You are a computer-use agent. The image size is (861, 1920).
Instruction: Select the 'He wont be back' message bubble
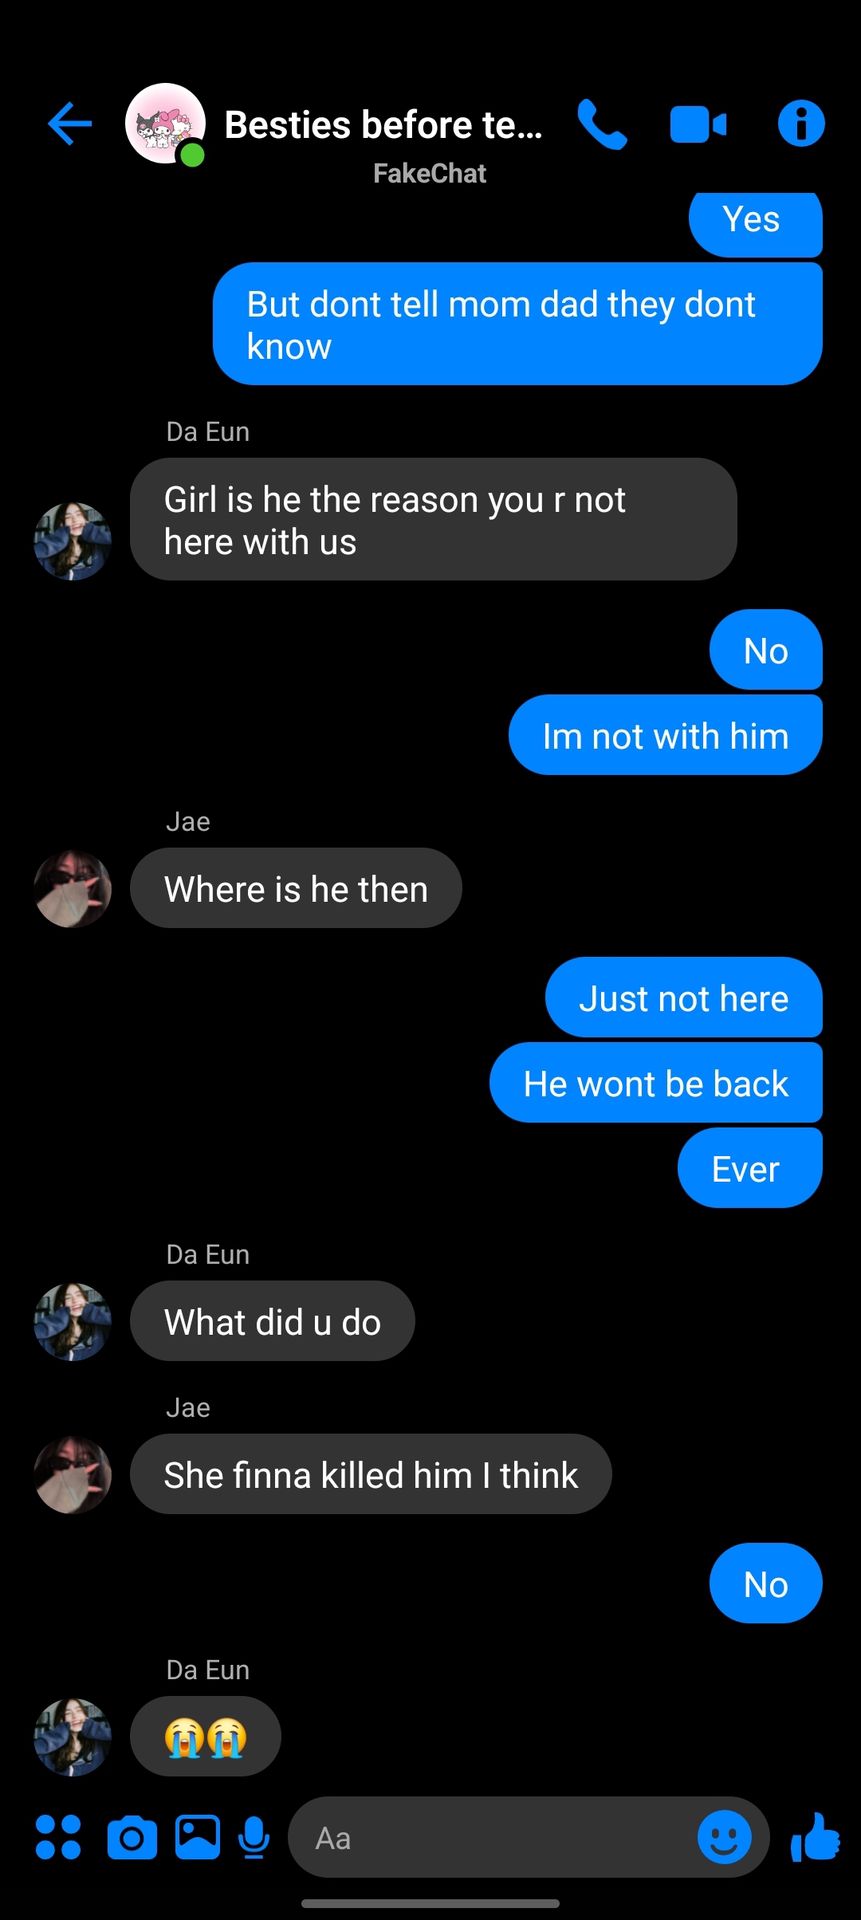click(656, 1083)
